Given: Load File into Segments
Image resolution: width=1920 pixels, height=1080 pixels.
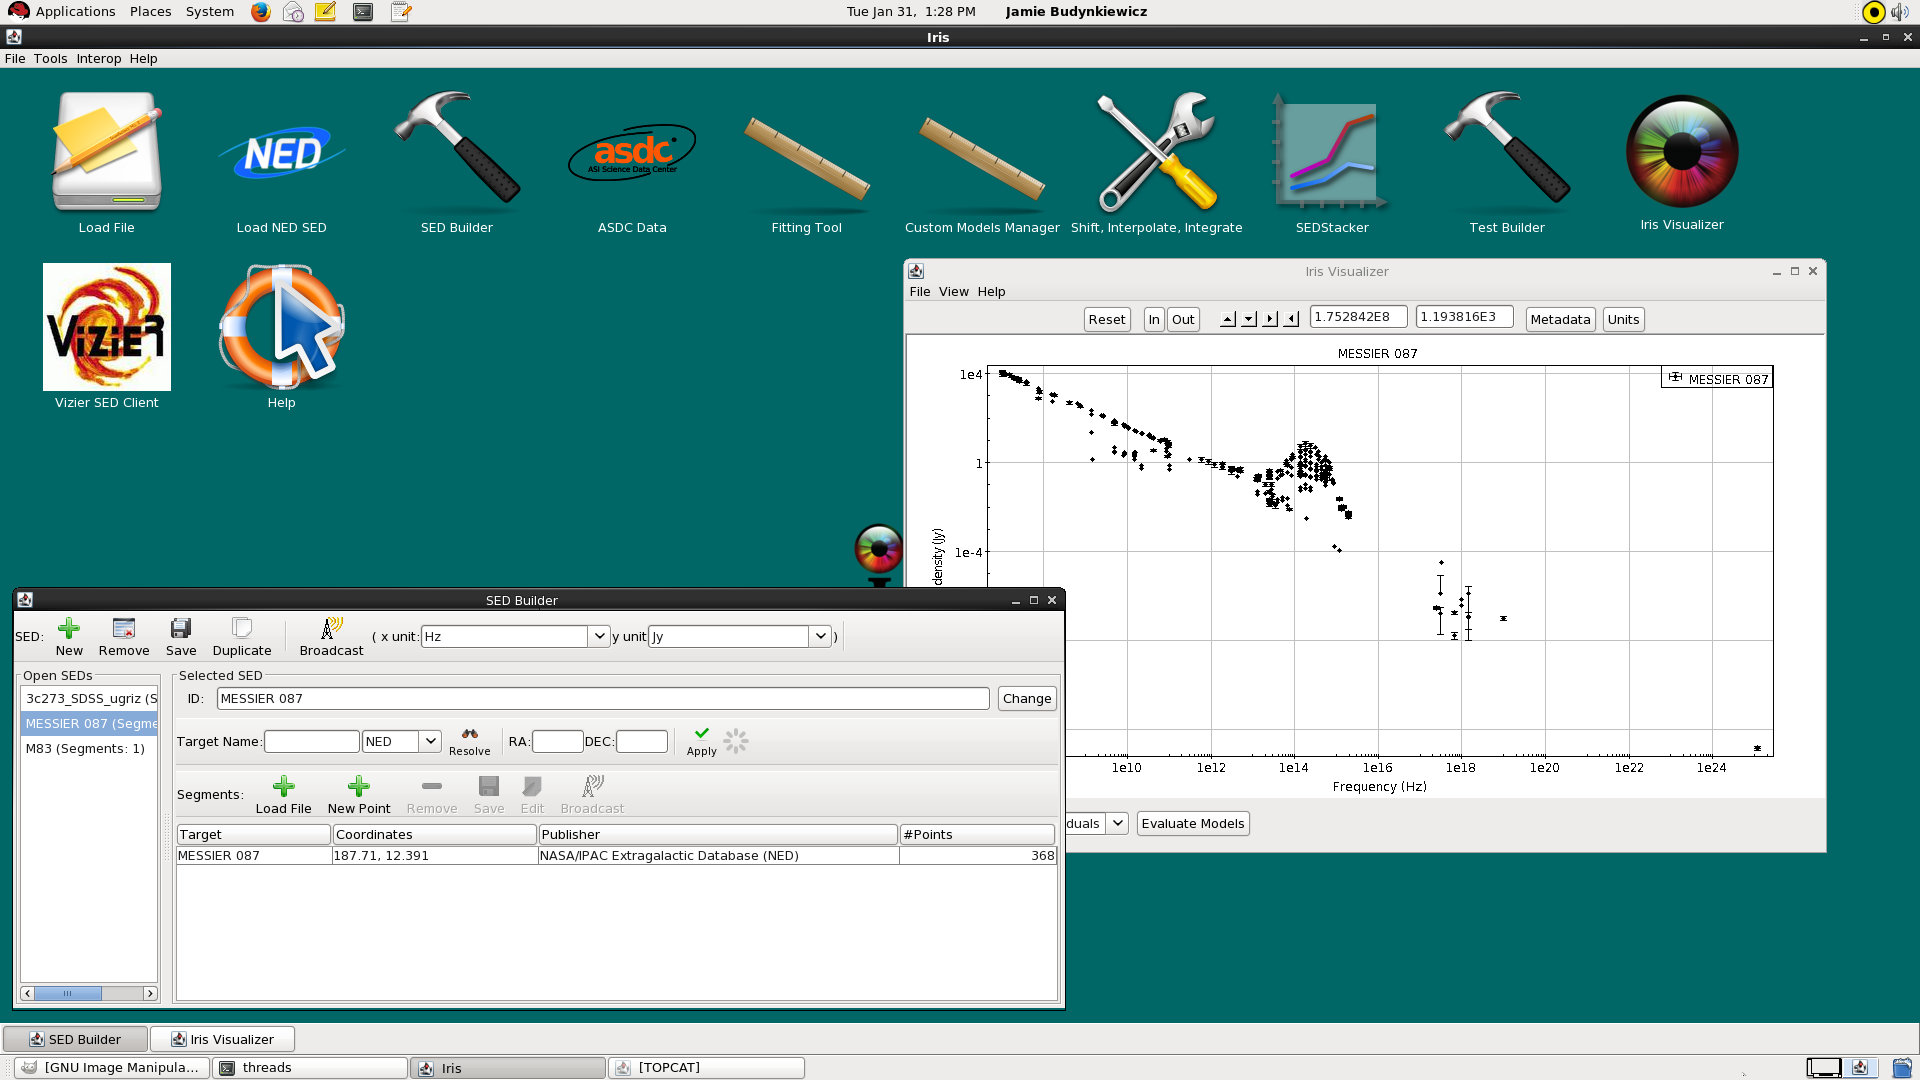Looking at the screenshot, I should coord(284,795).
